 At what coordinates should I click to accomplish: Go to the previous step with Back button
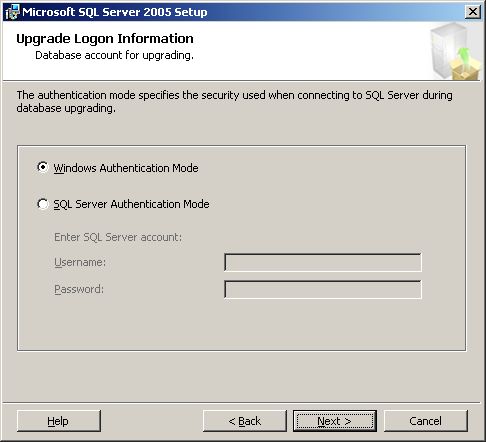pyautogui.click(x=245, y=421)
